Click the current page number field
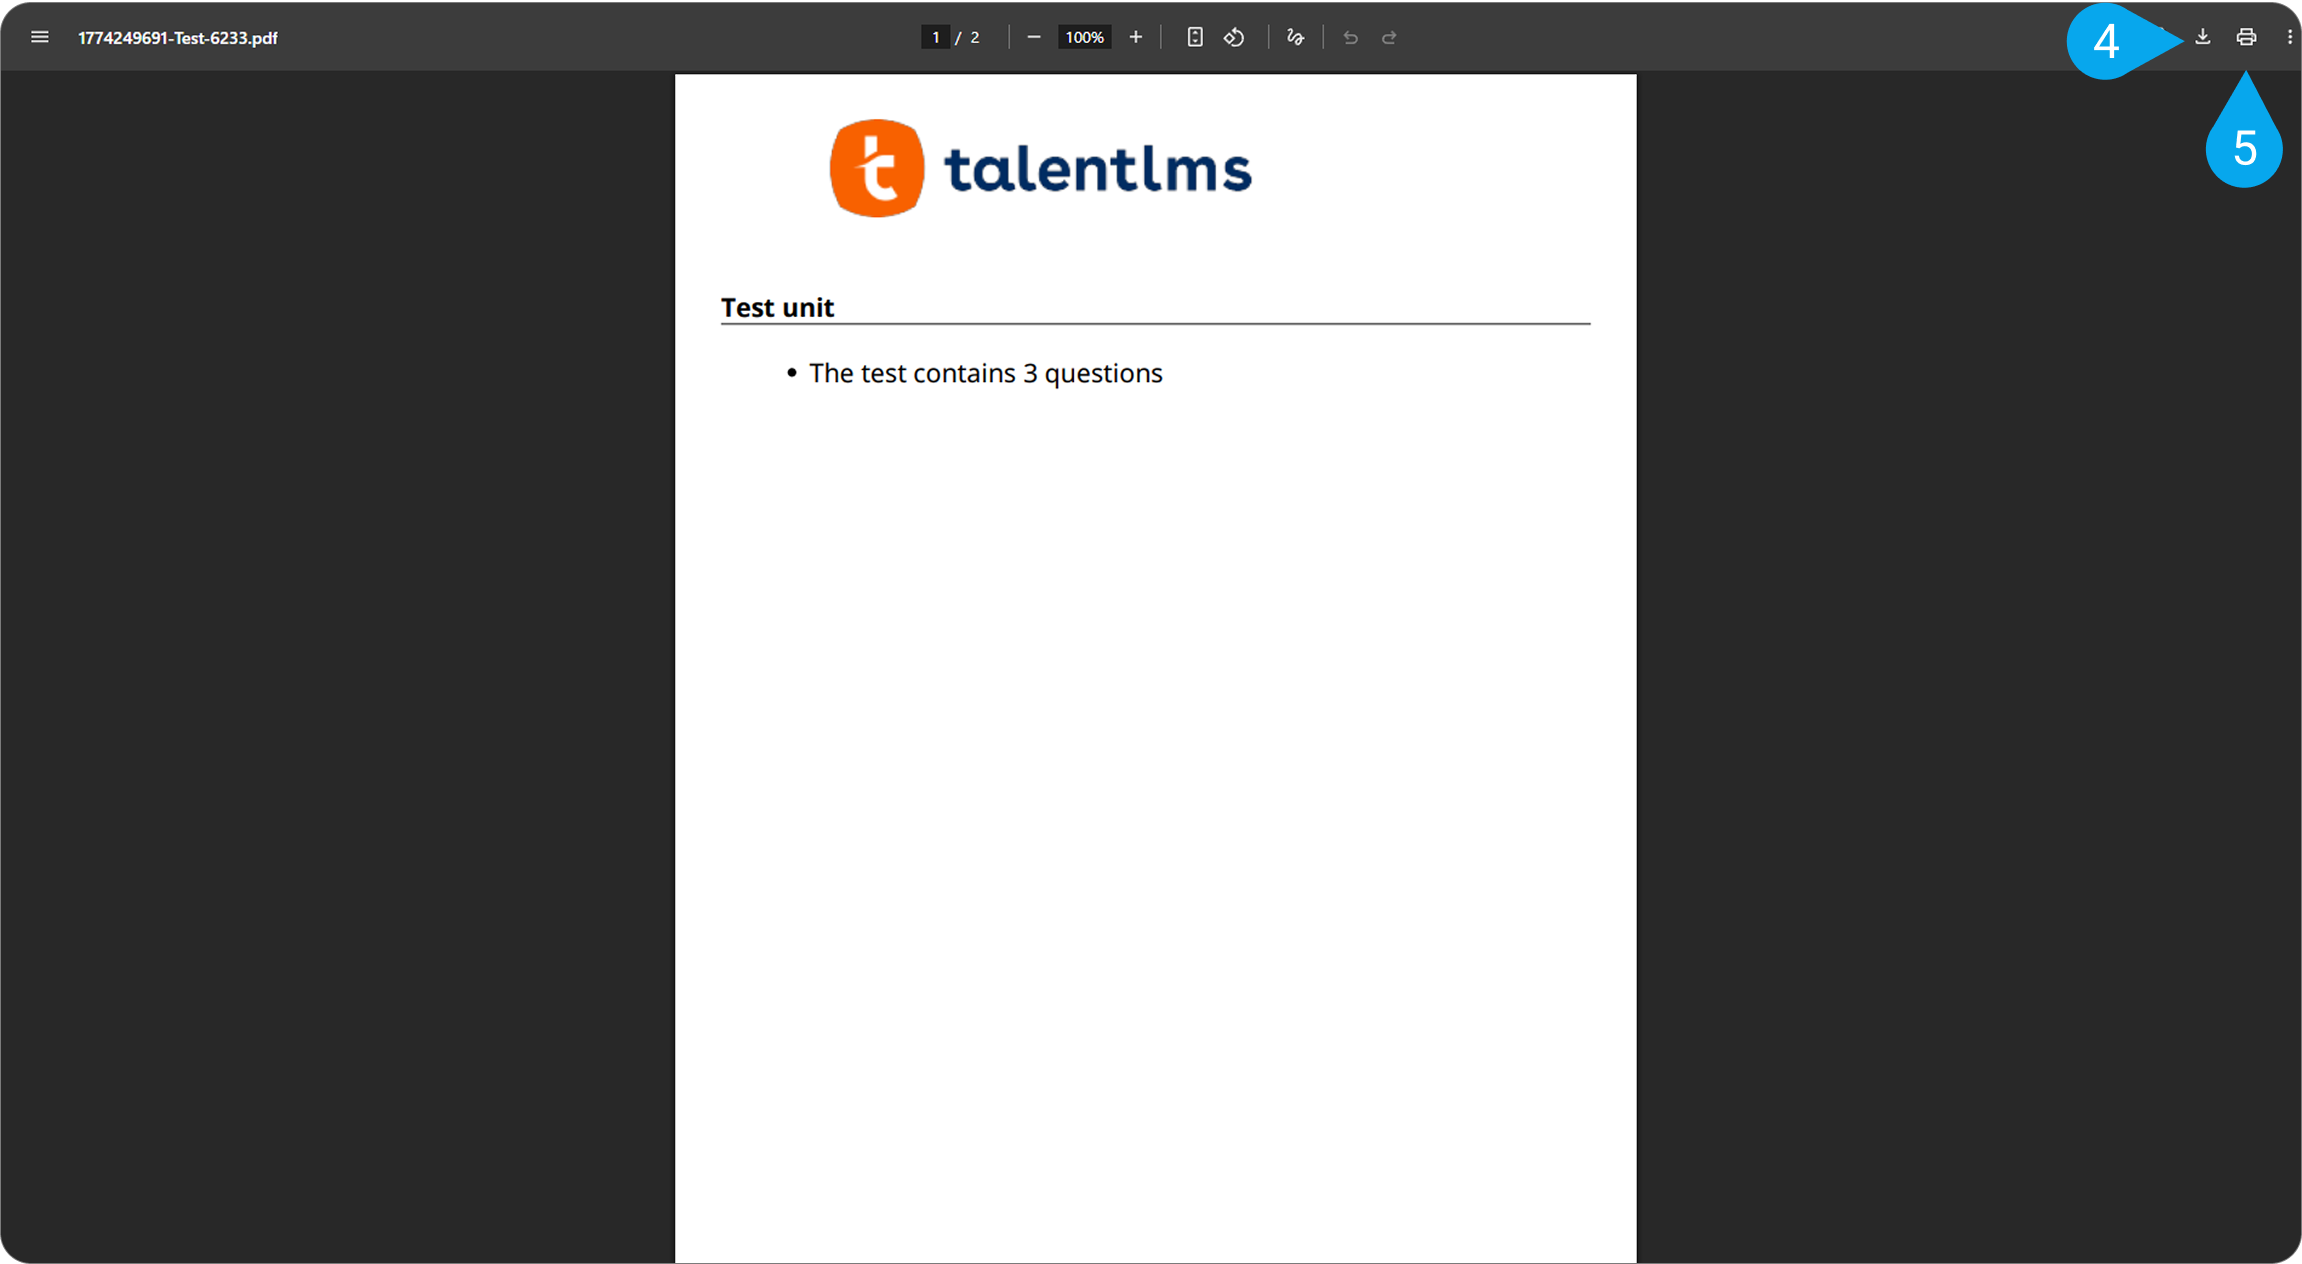 click(x=935, y=37)
